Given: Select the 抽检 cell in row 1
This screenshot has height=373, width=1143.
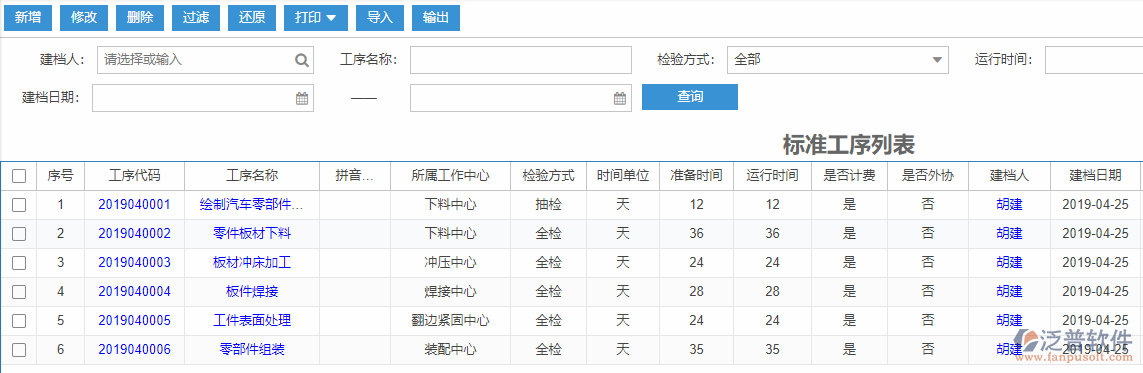Looking at the screenshot, I should pos(548,205).
